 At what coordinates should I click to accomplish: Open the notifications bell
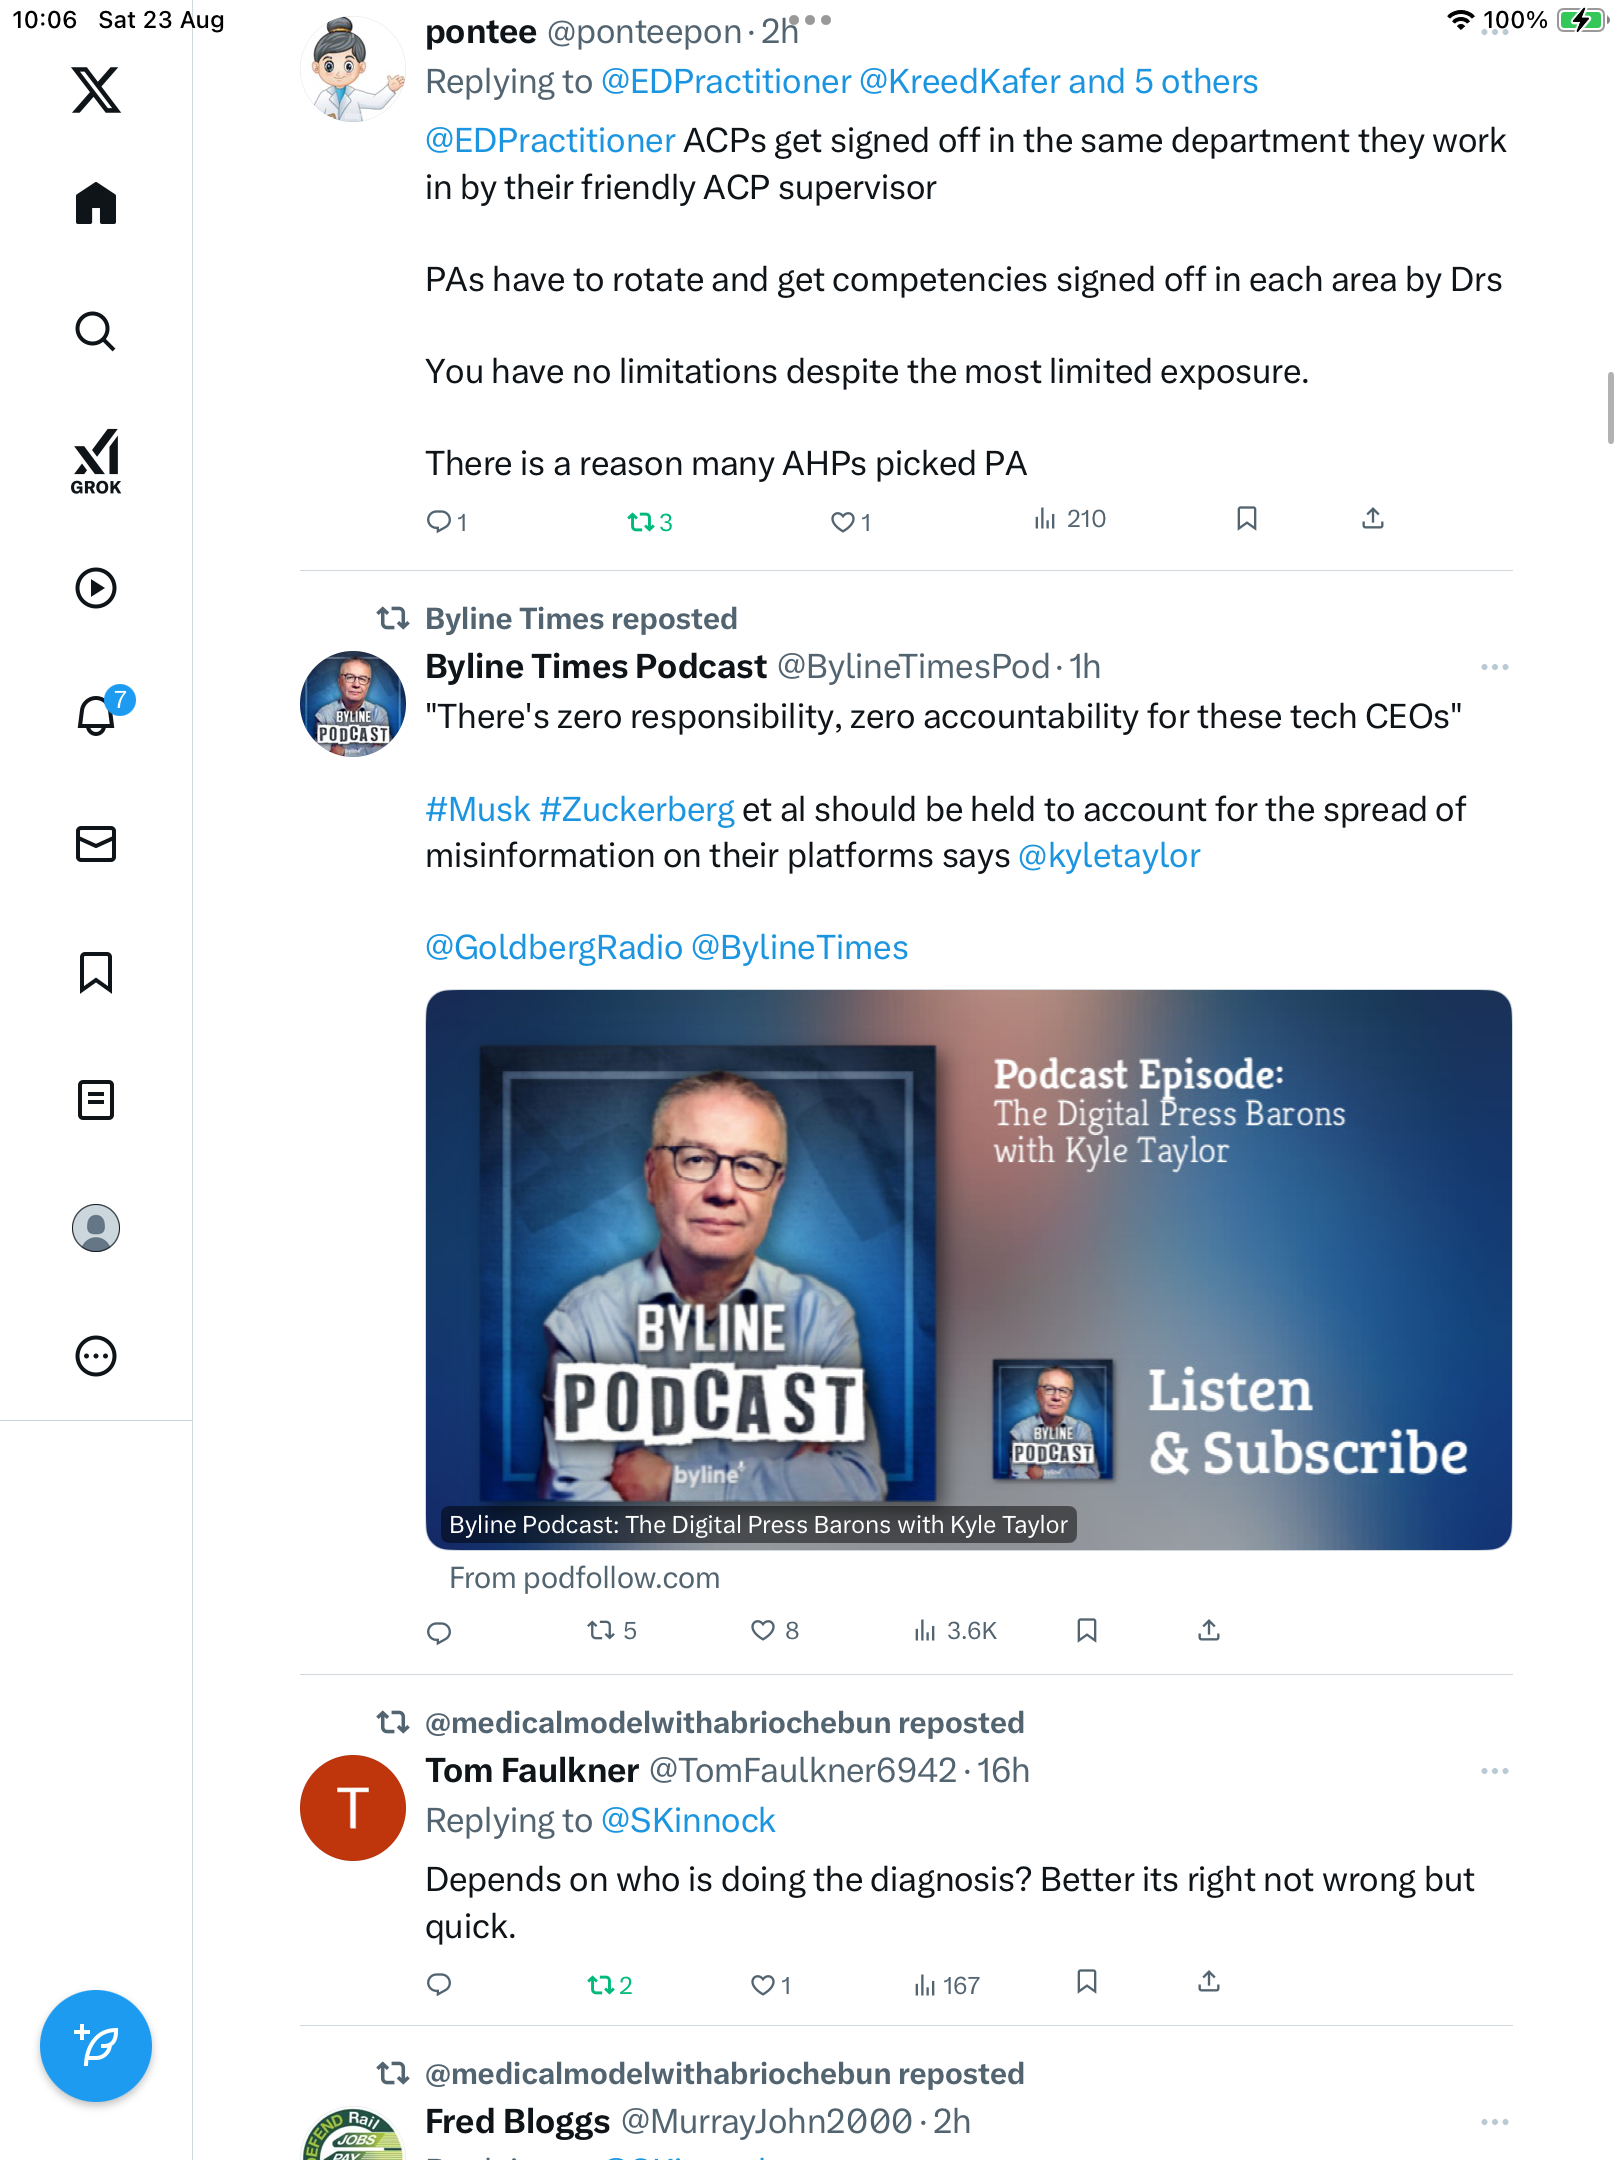click(x=96, y=715)
